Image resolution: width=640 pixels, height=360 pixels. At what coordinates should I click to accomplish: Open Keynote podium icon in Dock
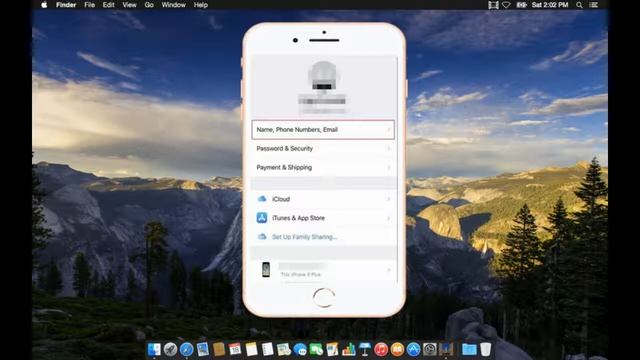(x=365, y=349)
